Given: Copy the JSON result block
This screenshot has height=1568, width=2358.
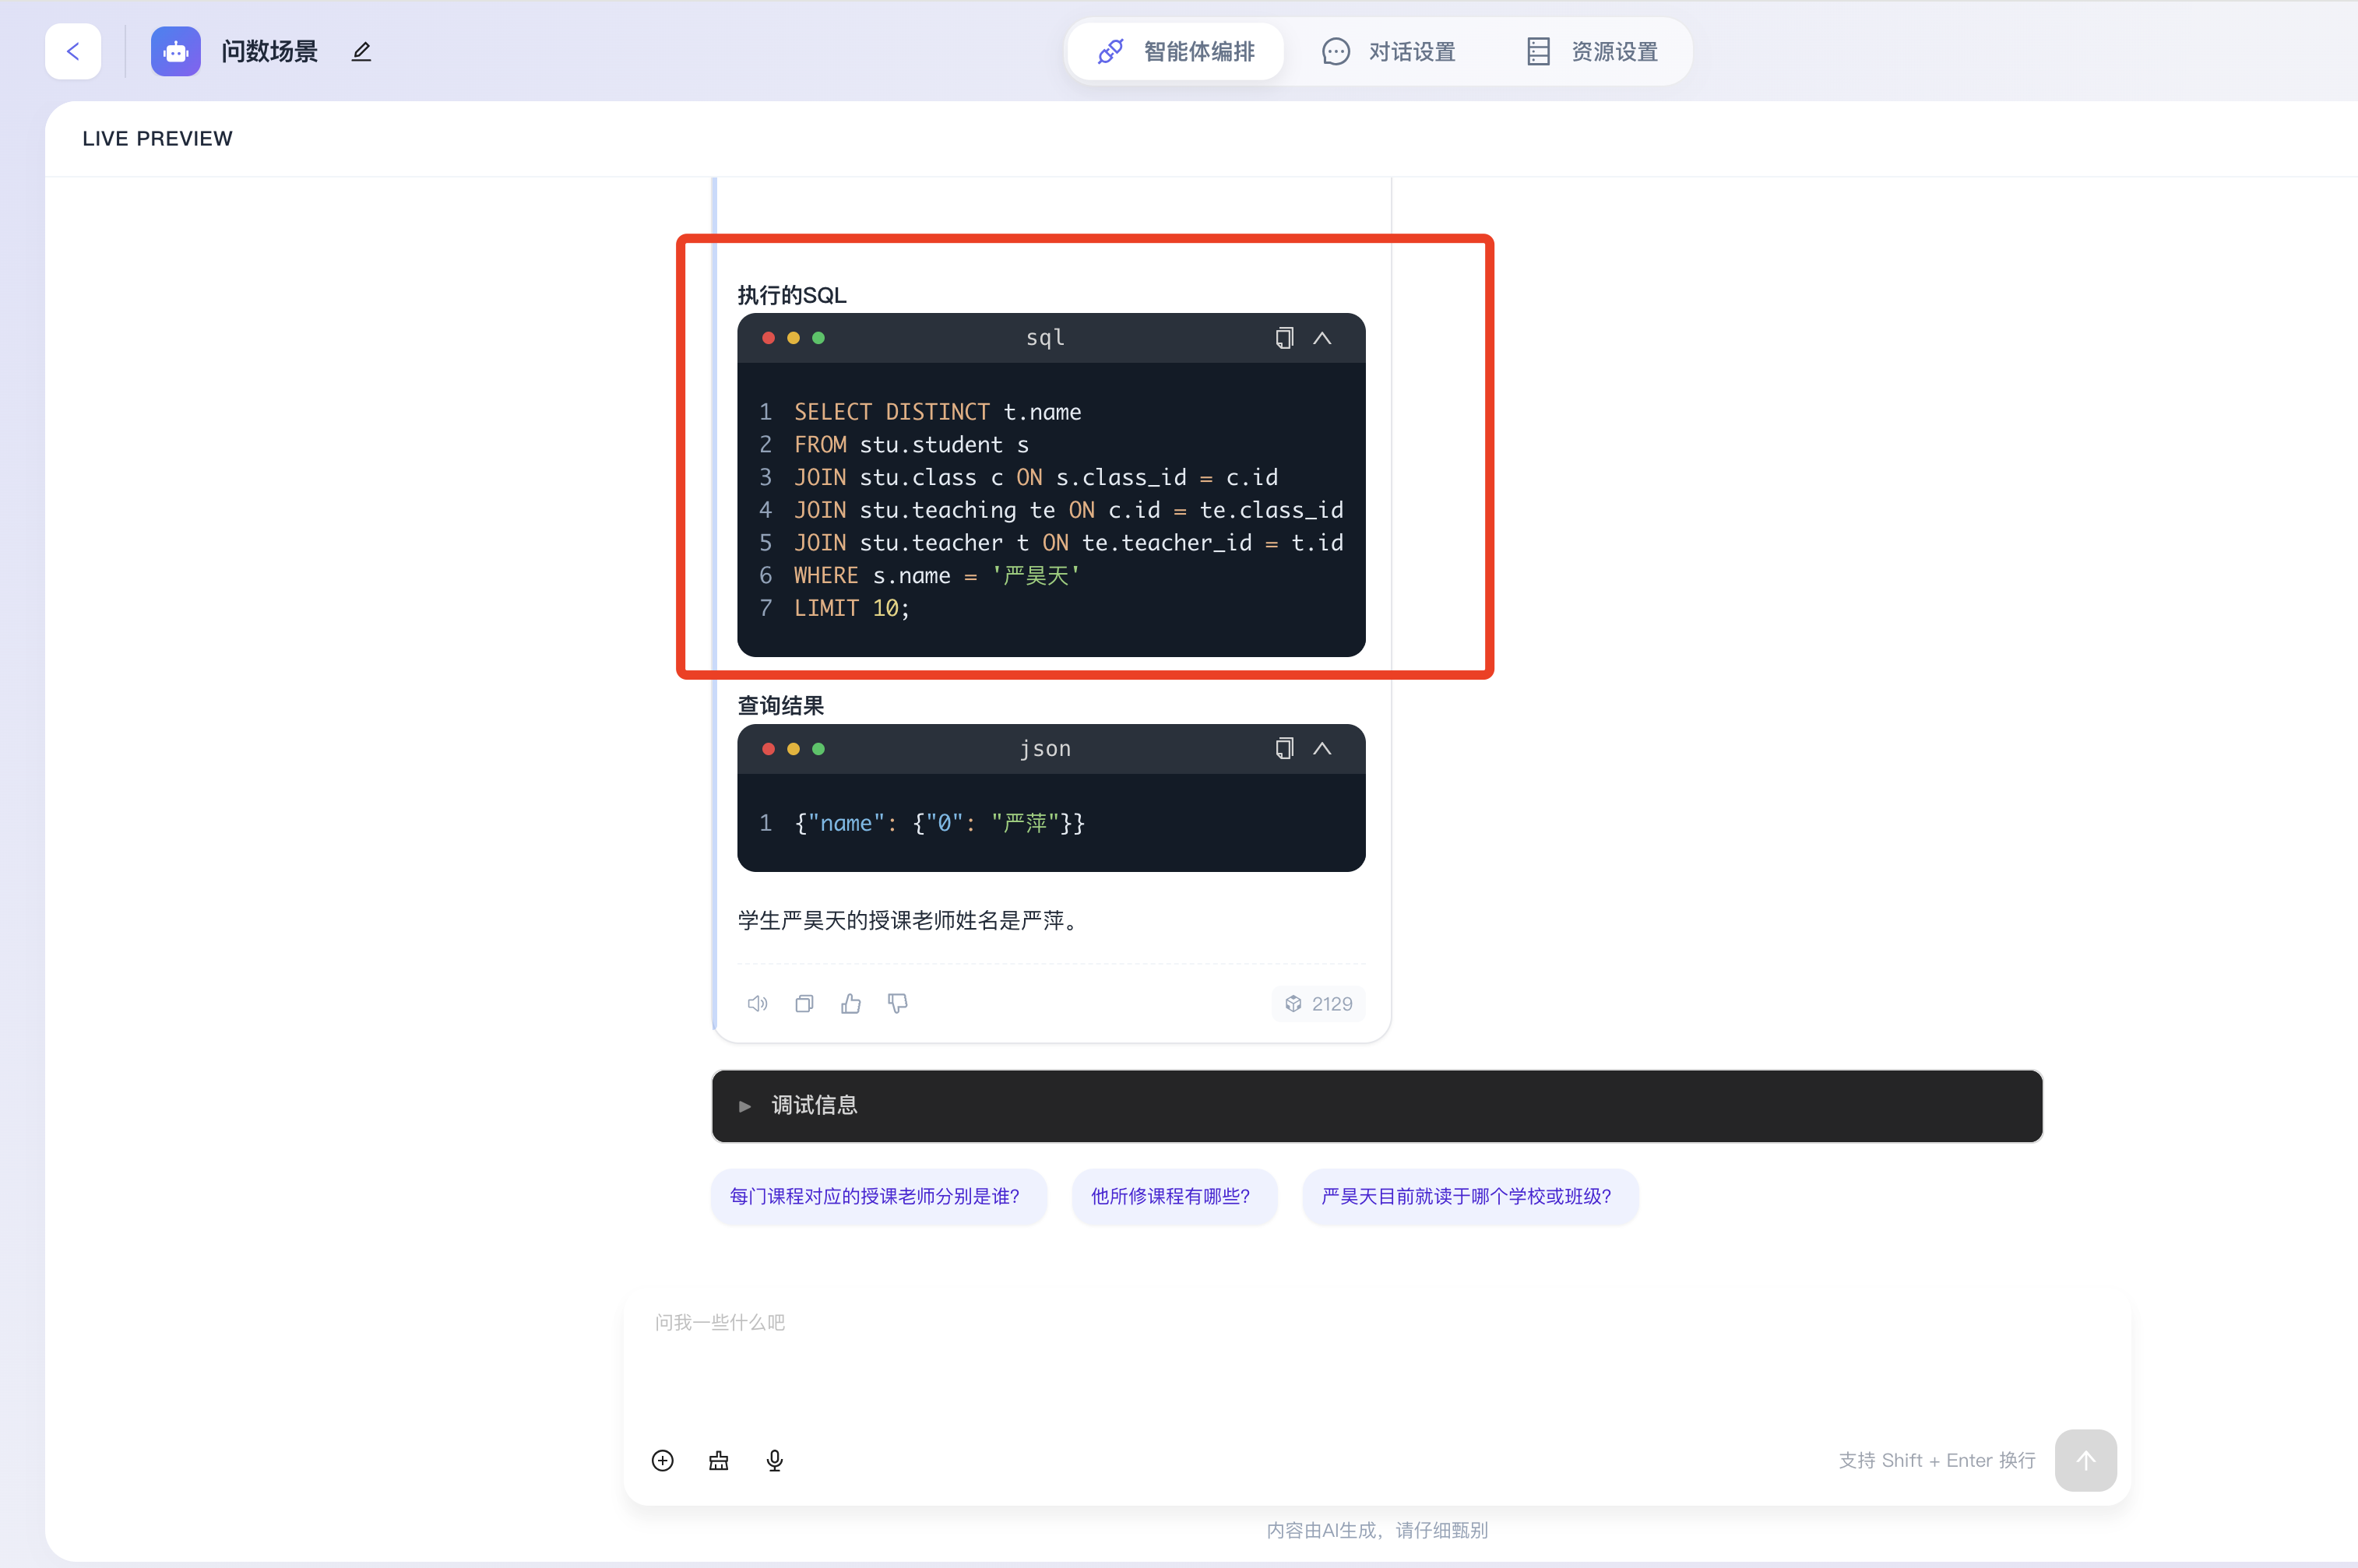Looking at the screenshot, I should 1284,748.
